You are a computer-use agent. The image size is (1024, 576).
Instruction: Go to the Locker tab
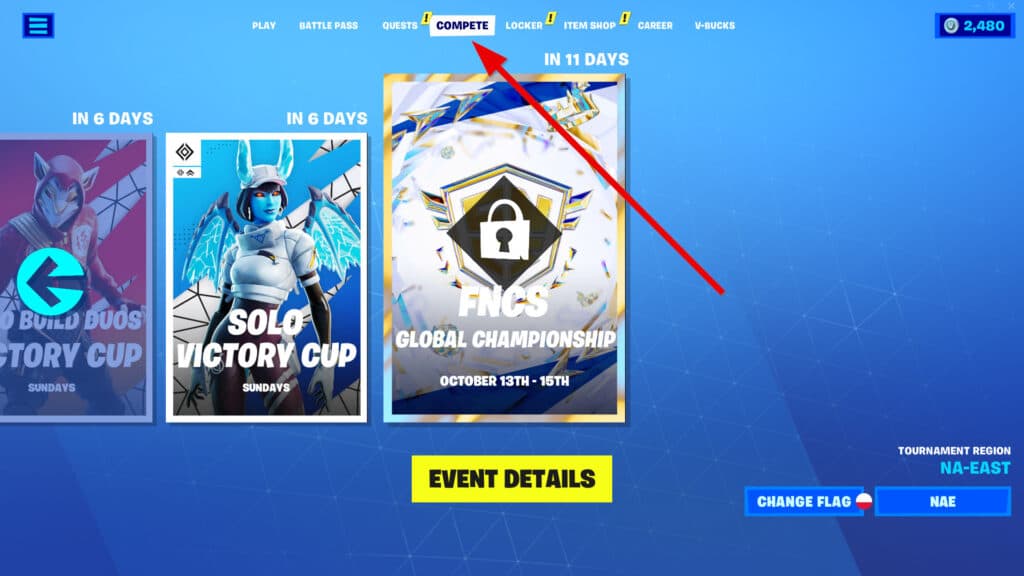point(524,25)
